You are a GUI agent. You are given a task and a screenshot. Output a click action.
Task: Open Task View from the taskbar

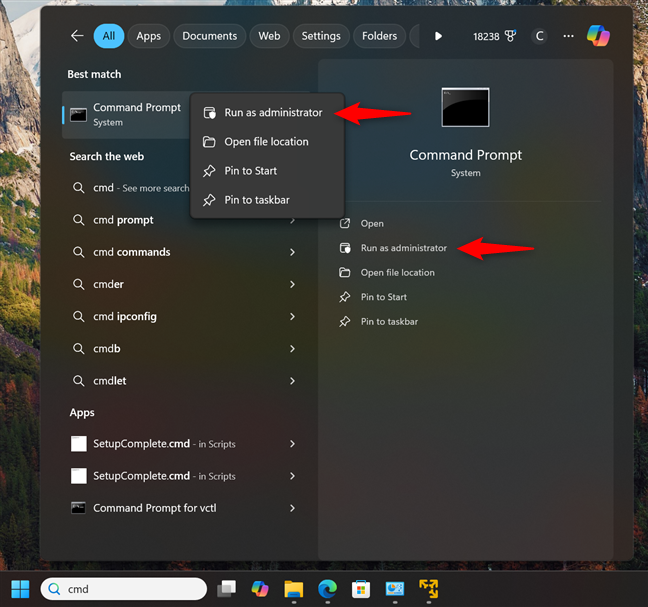click(226, 589)
